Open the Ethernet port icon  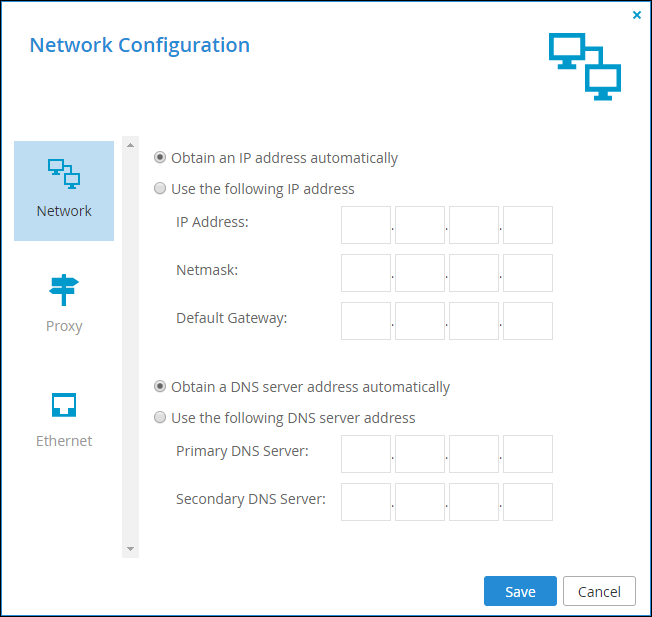(x=64, y=405)
